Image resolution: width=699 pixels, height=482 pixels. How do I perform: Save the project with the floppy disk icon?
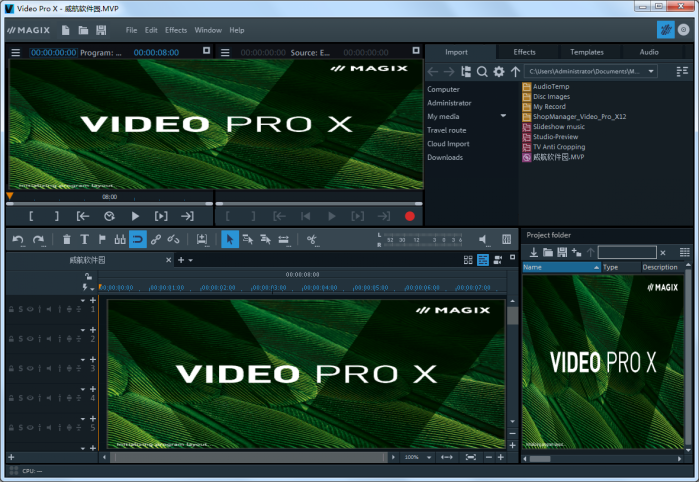coord(101,30)
